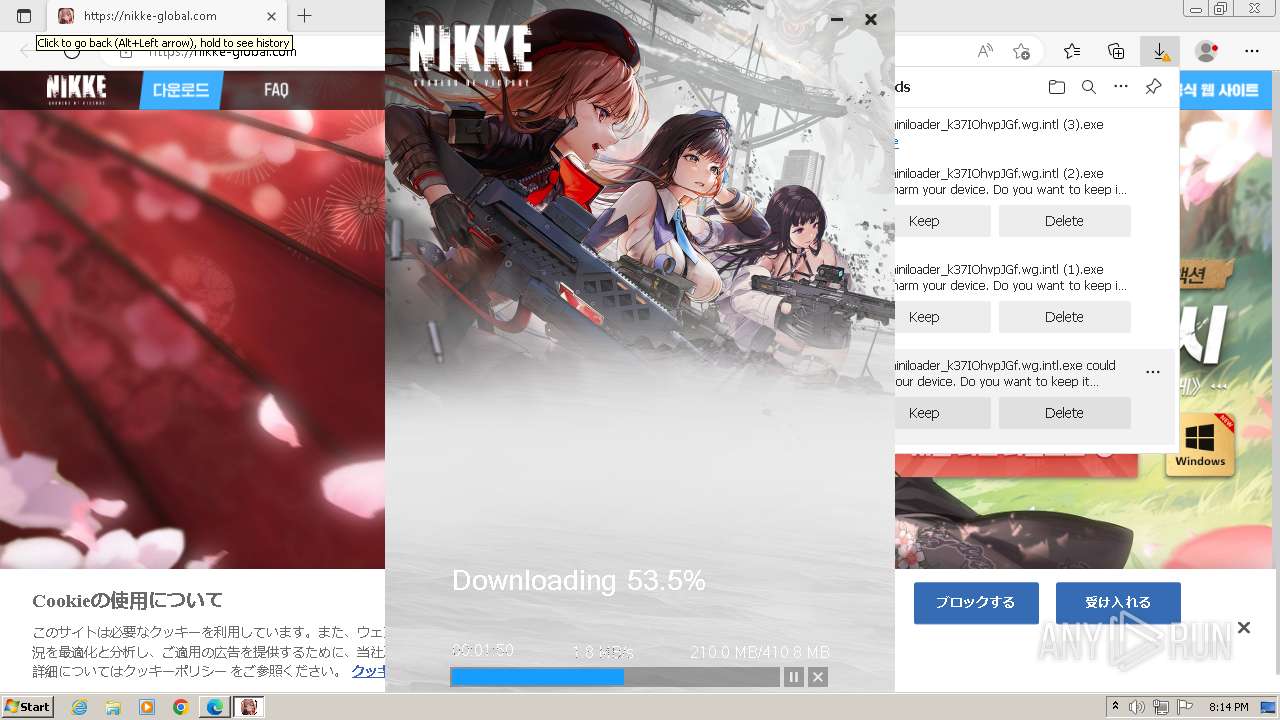Switch to Edge in taskbar
Viewport: 1280px width, 720px height.
pos(215,707)
